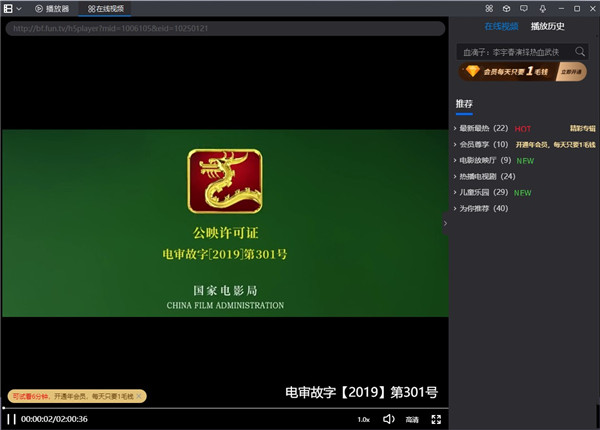Screen dimensions: 600x430
Task: Expand the 热播电视剧 category
Action: coord(485,176)
